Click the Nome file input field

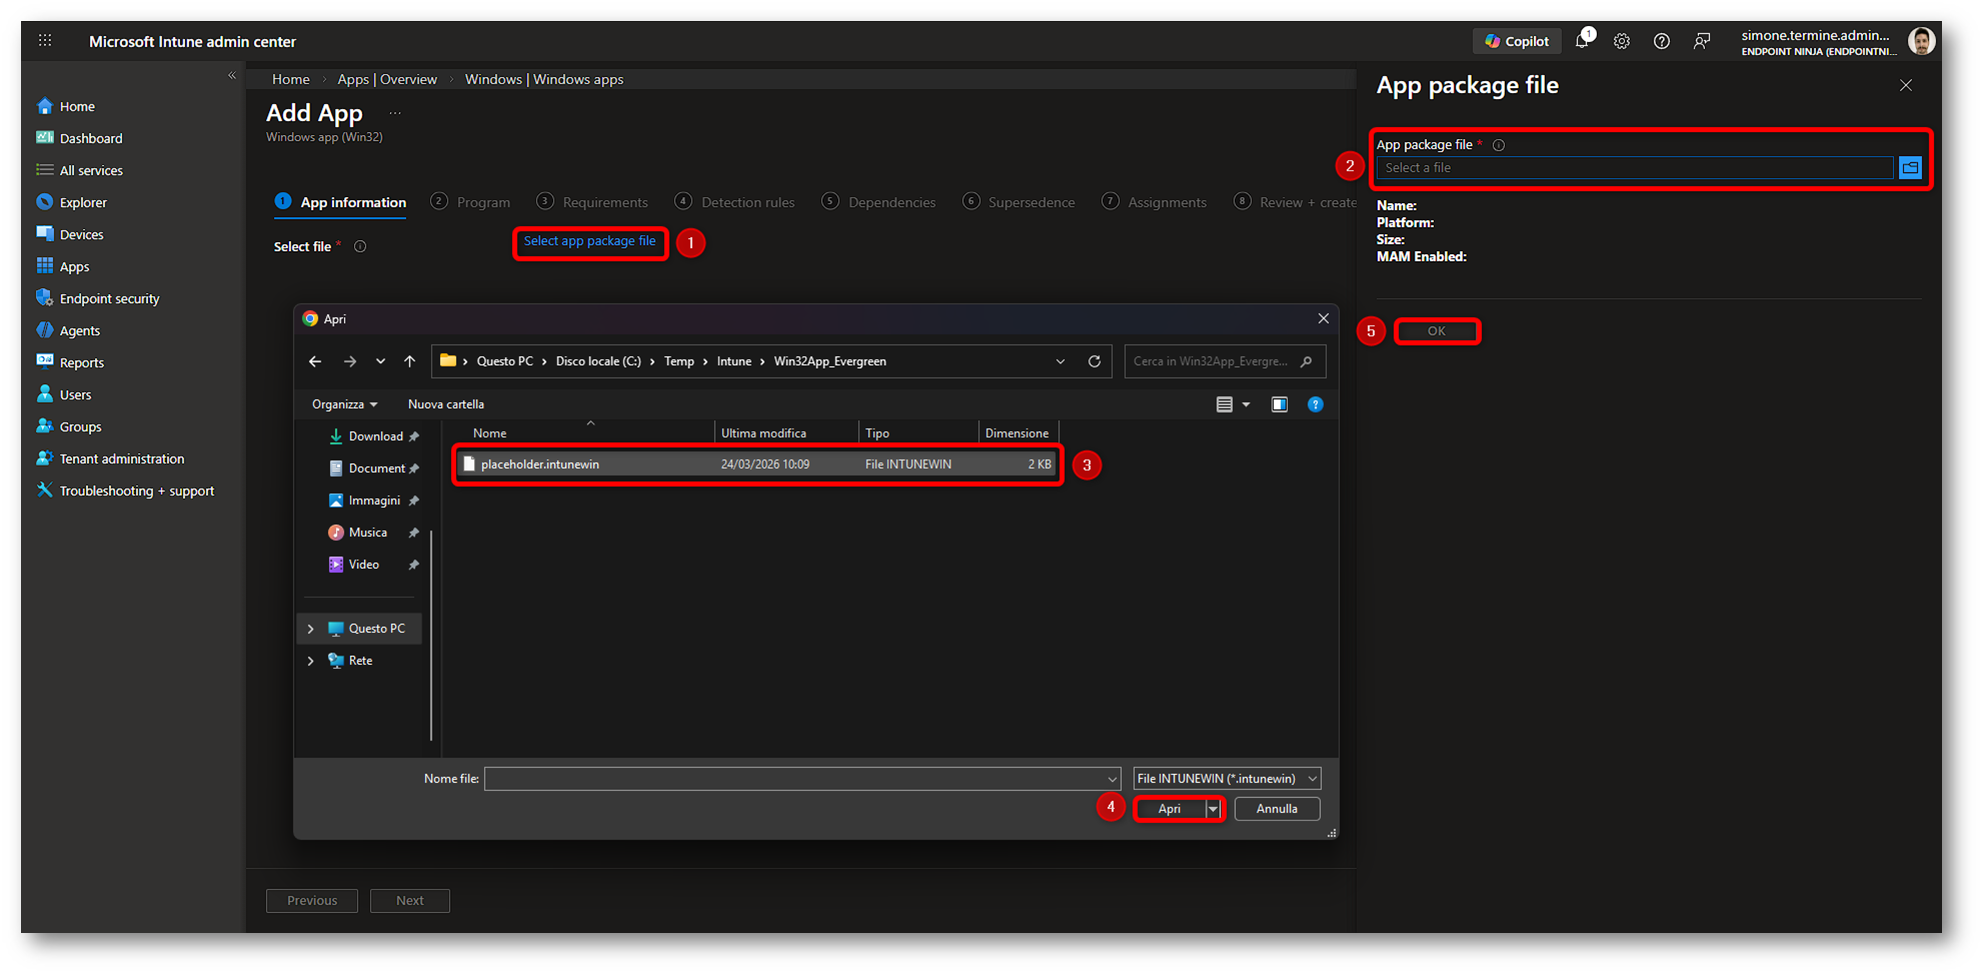[x=795, y=778]
